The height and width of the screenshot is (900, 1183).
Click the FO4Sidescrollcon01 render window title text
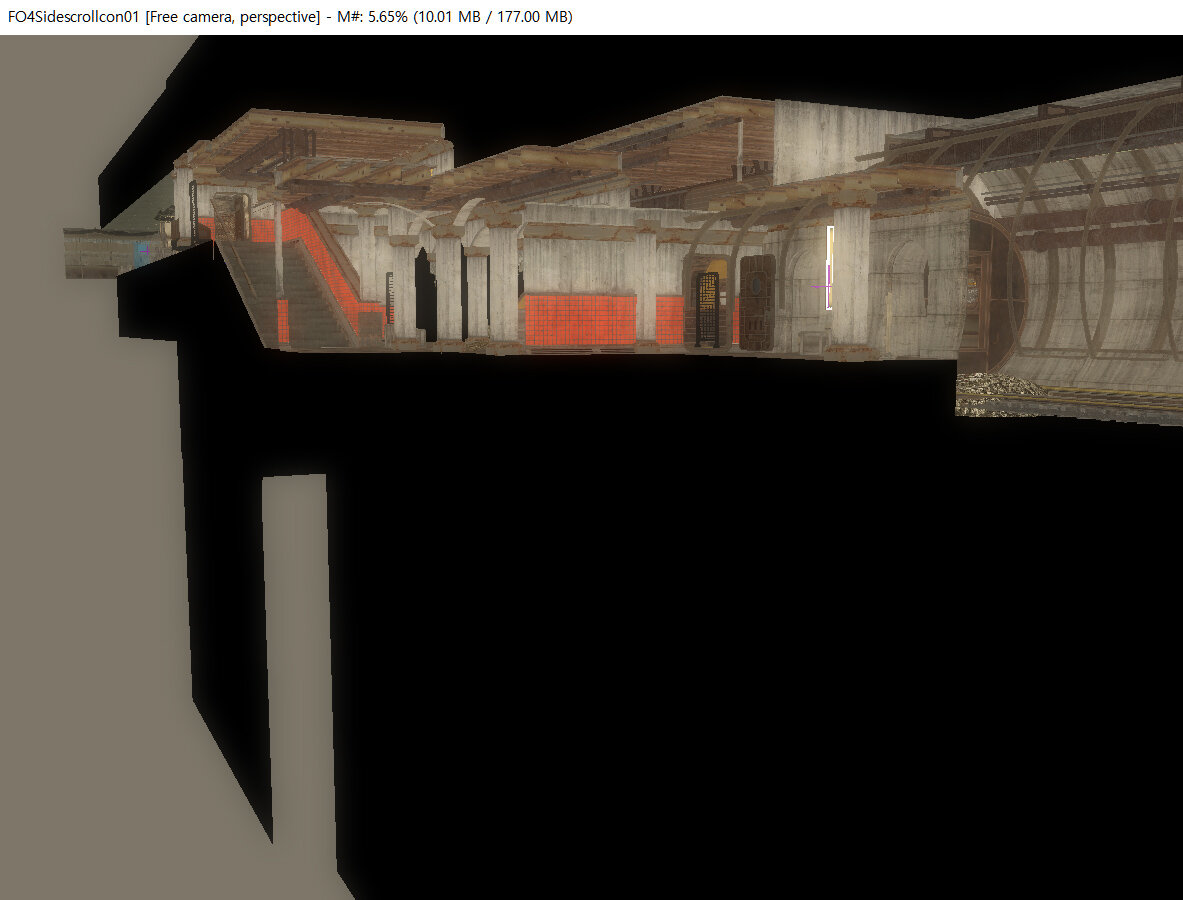[290, 17]
